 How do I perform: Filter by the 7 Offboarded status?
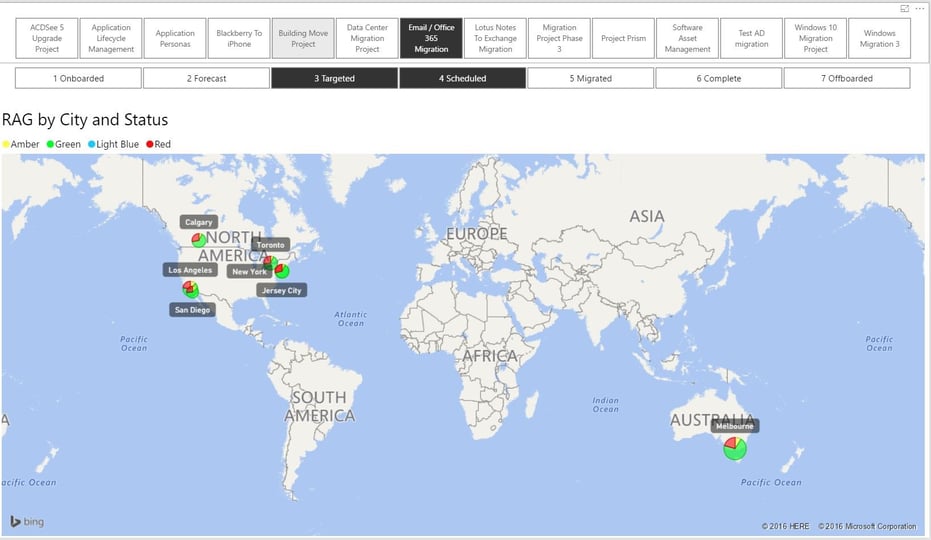click(847, 78)
